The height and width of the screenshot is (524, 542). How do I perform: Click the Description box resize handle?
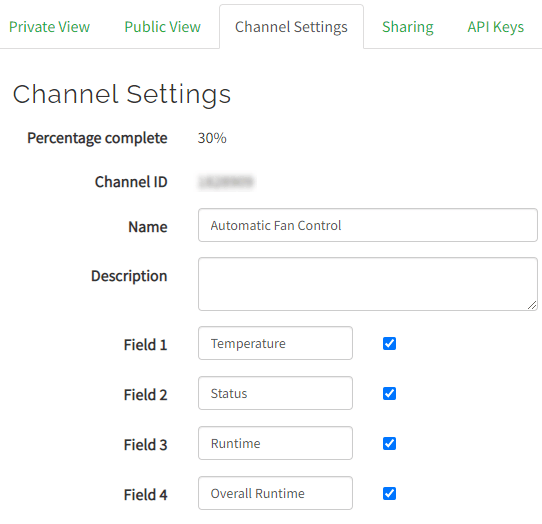coord(532,305)
